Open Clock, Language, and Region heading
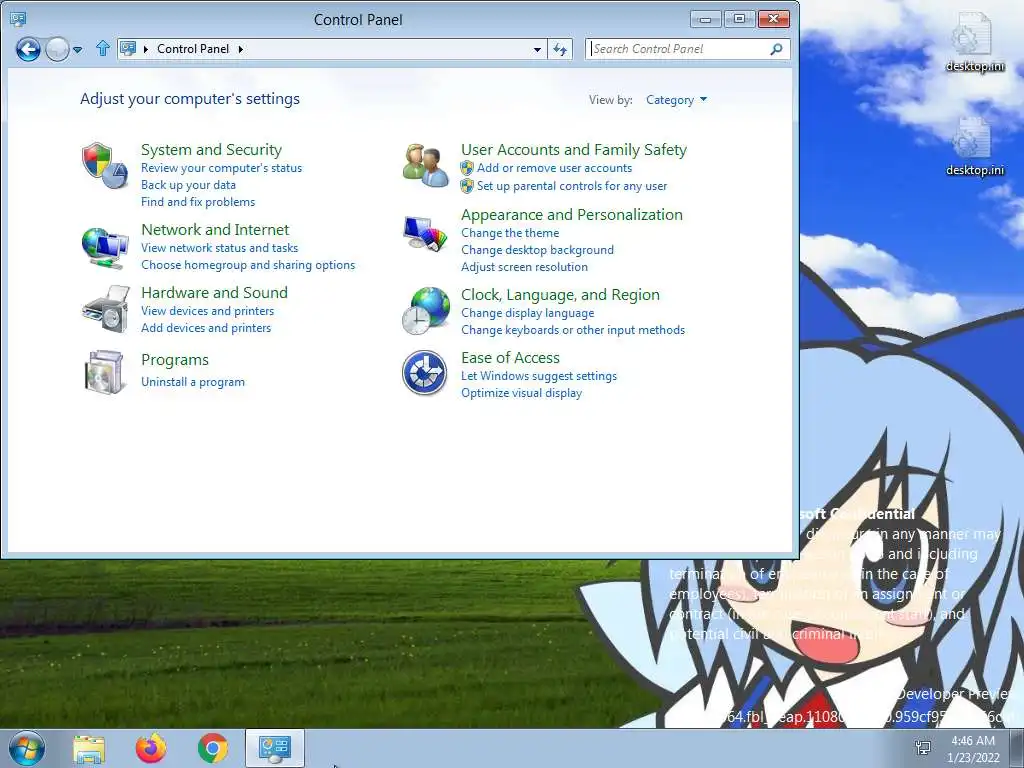1024x768 pixels. pyautogui.click(x=560, y=295)
